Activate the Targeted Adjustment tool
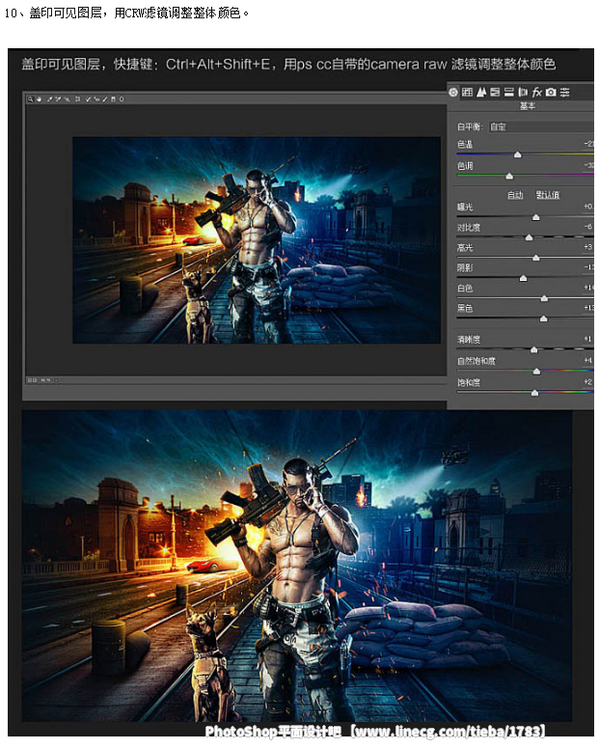Image resolution: width=599 pixels, height=750 pixels. pyautogui.click(x=67, y=99)
